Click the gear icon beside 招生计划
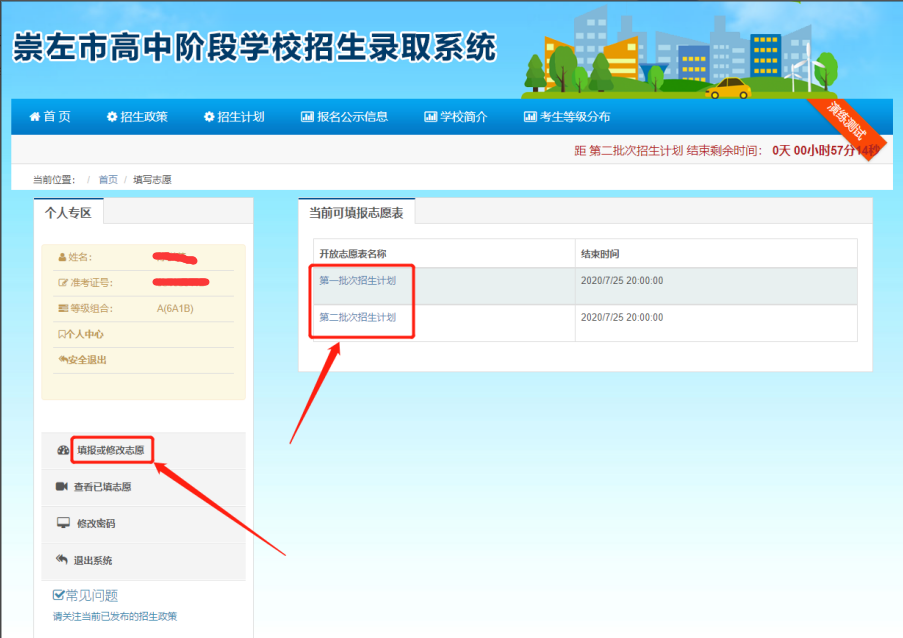This screenshot has width=903, height=638. [209, 117]
